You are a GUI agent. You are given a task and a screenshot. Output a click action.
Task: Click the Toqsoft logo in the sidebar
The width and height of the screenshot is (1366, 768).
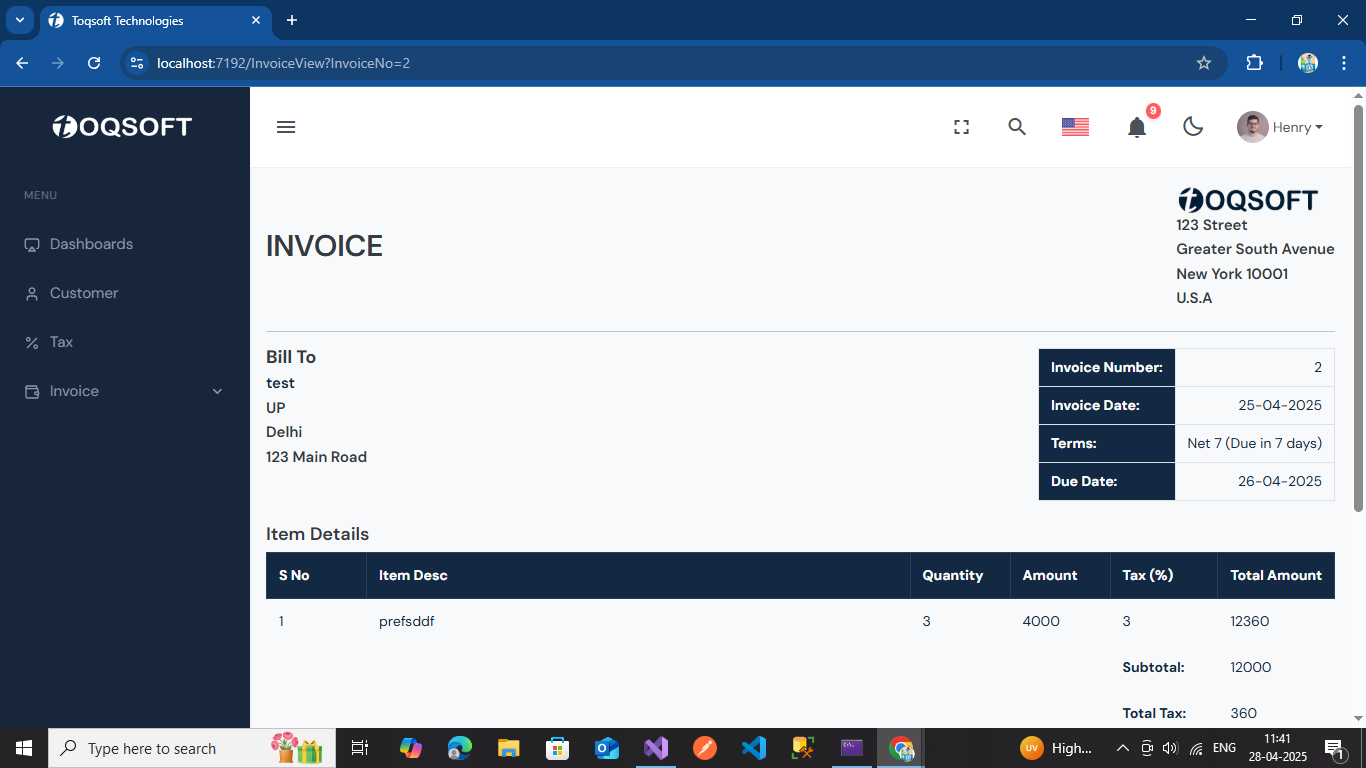click(x=122, y=127)
